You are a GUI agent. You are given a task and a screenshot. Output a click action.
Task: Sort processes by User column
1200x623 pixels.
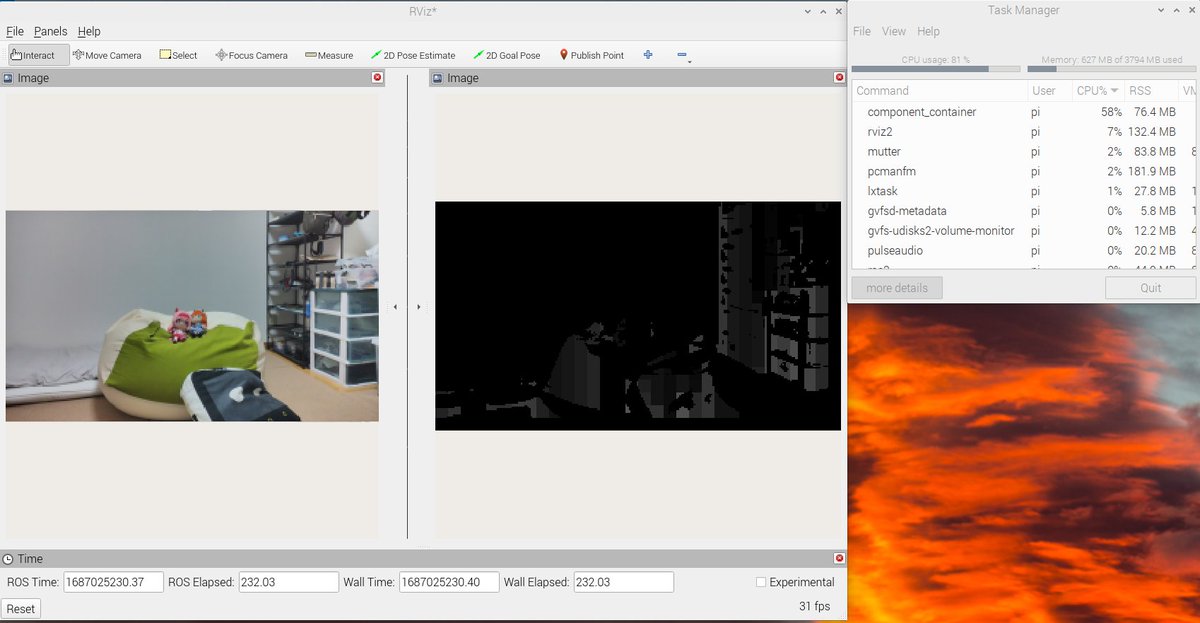pos(1048,90)
